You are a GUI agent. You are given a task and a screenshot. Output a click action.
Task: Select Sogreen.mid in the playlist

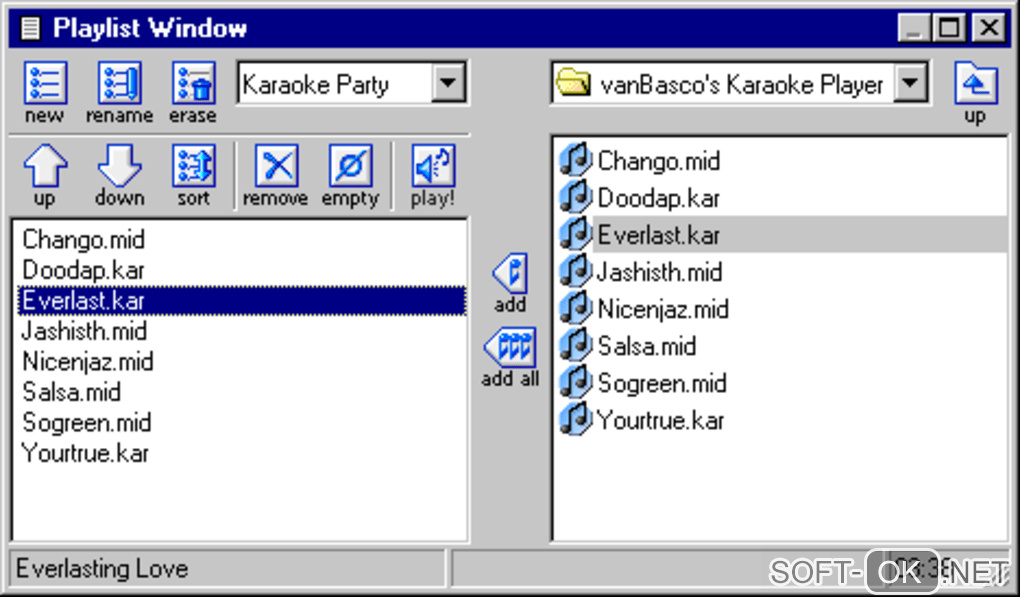87,423
